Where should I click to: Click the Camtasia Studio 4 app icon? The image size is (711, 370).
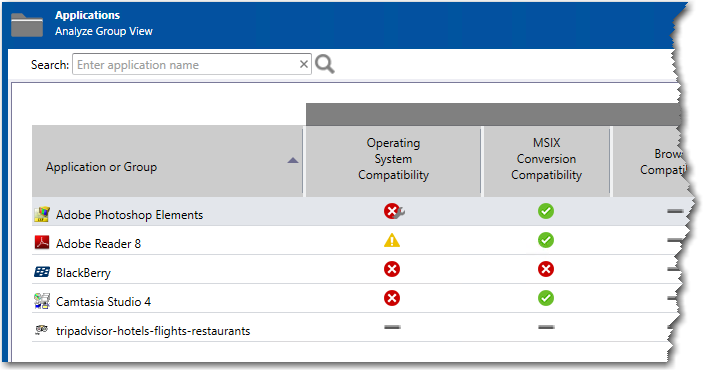[x=42, y=301]
